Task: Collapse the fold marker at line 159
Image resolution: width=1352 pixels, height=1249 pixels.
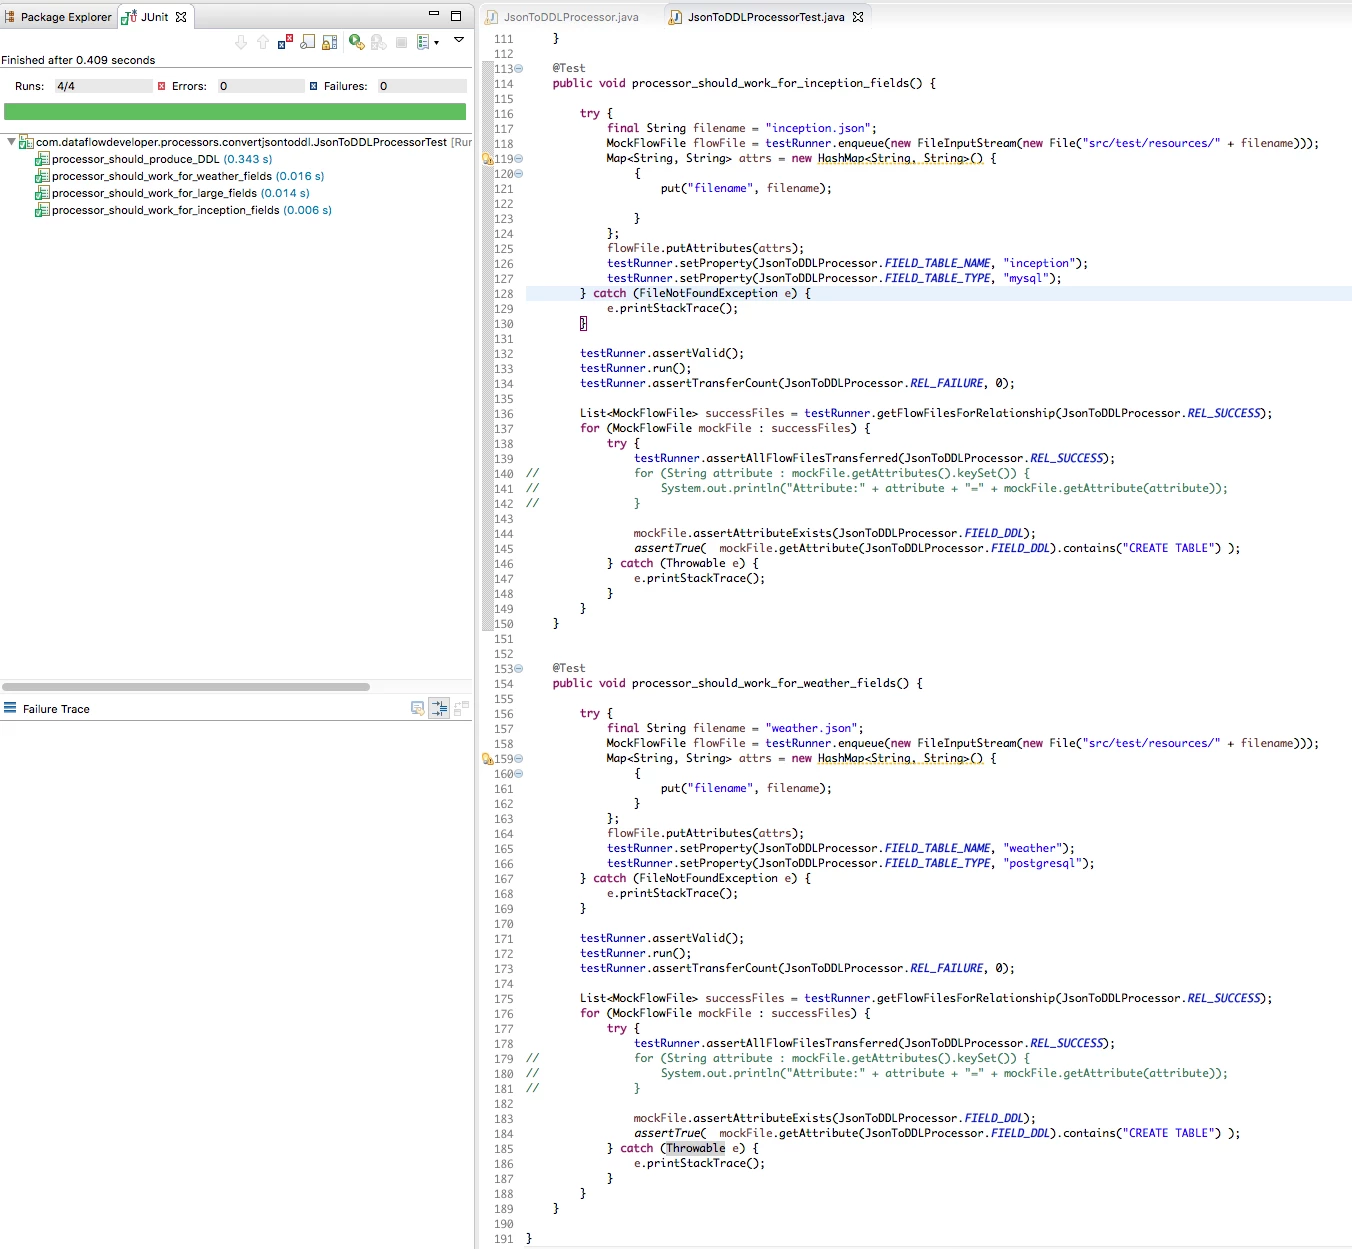Action: click(x=518, y=759)
